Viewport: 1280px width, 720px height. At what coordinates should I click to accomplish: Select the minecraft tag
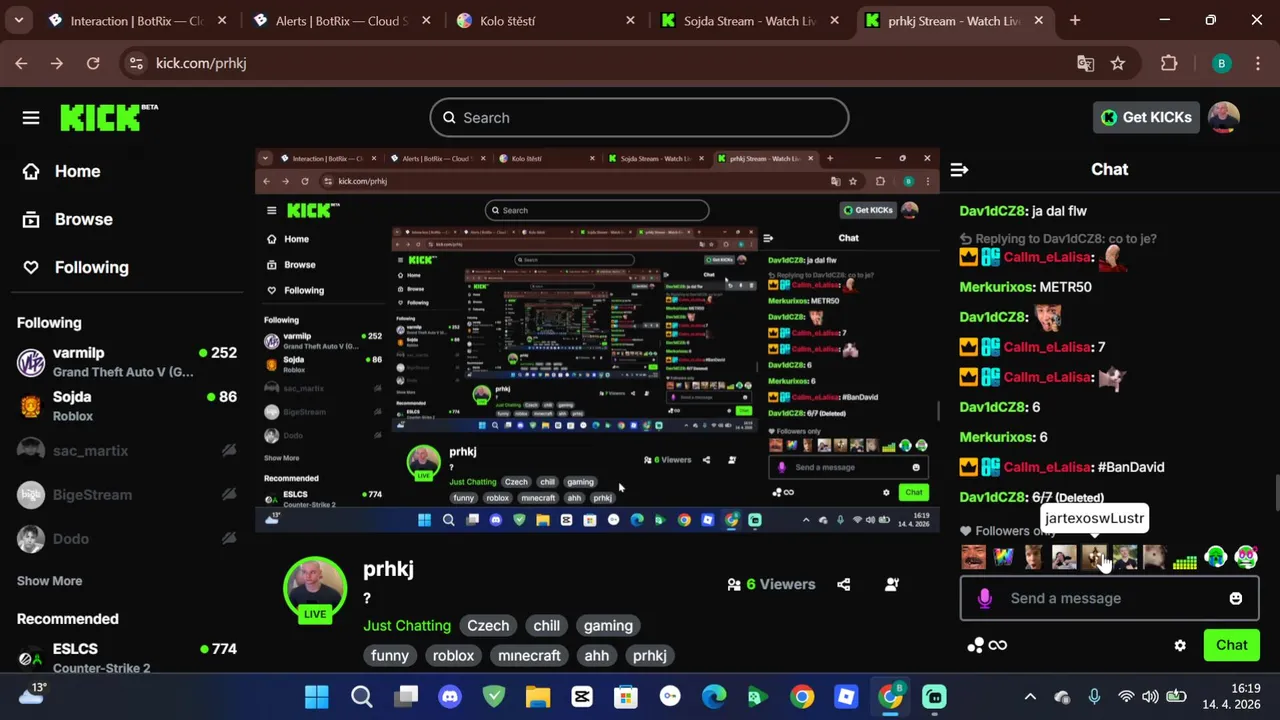tap(529, 656)
